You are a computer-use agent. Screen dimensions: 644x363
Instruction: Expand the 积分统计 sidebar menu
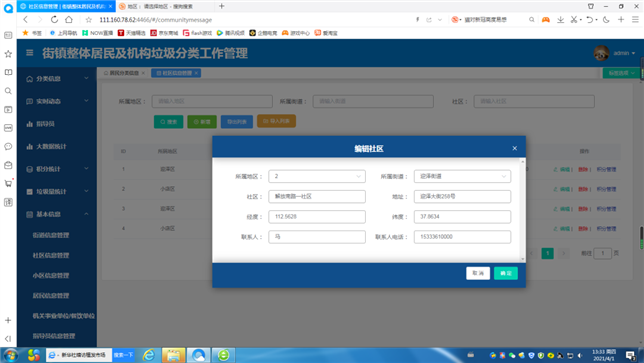coord(57,169)
